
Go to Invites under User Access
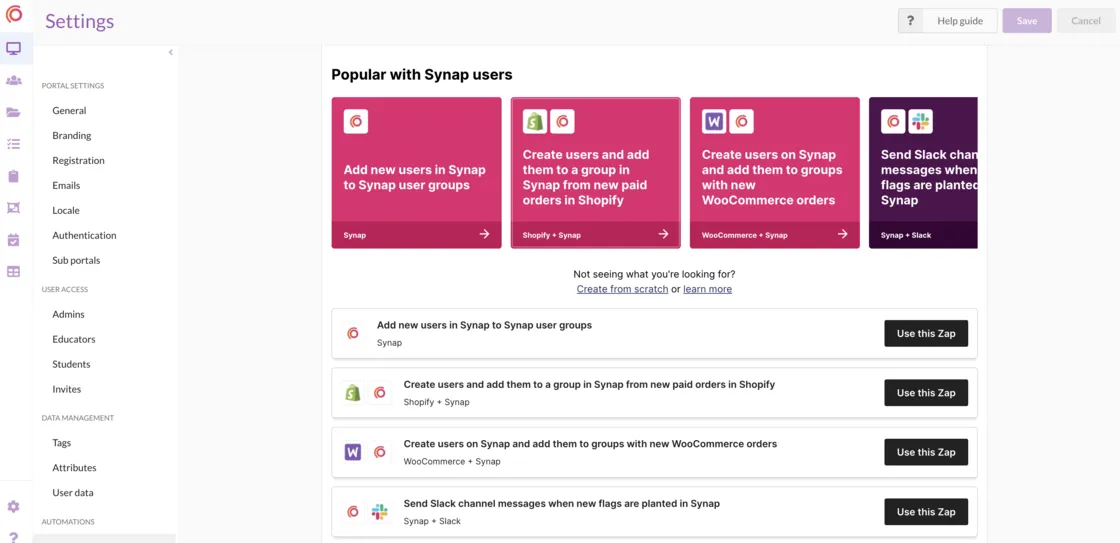pos(66,389)
